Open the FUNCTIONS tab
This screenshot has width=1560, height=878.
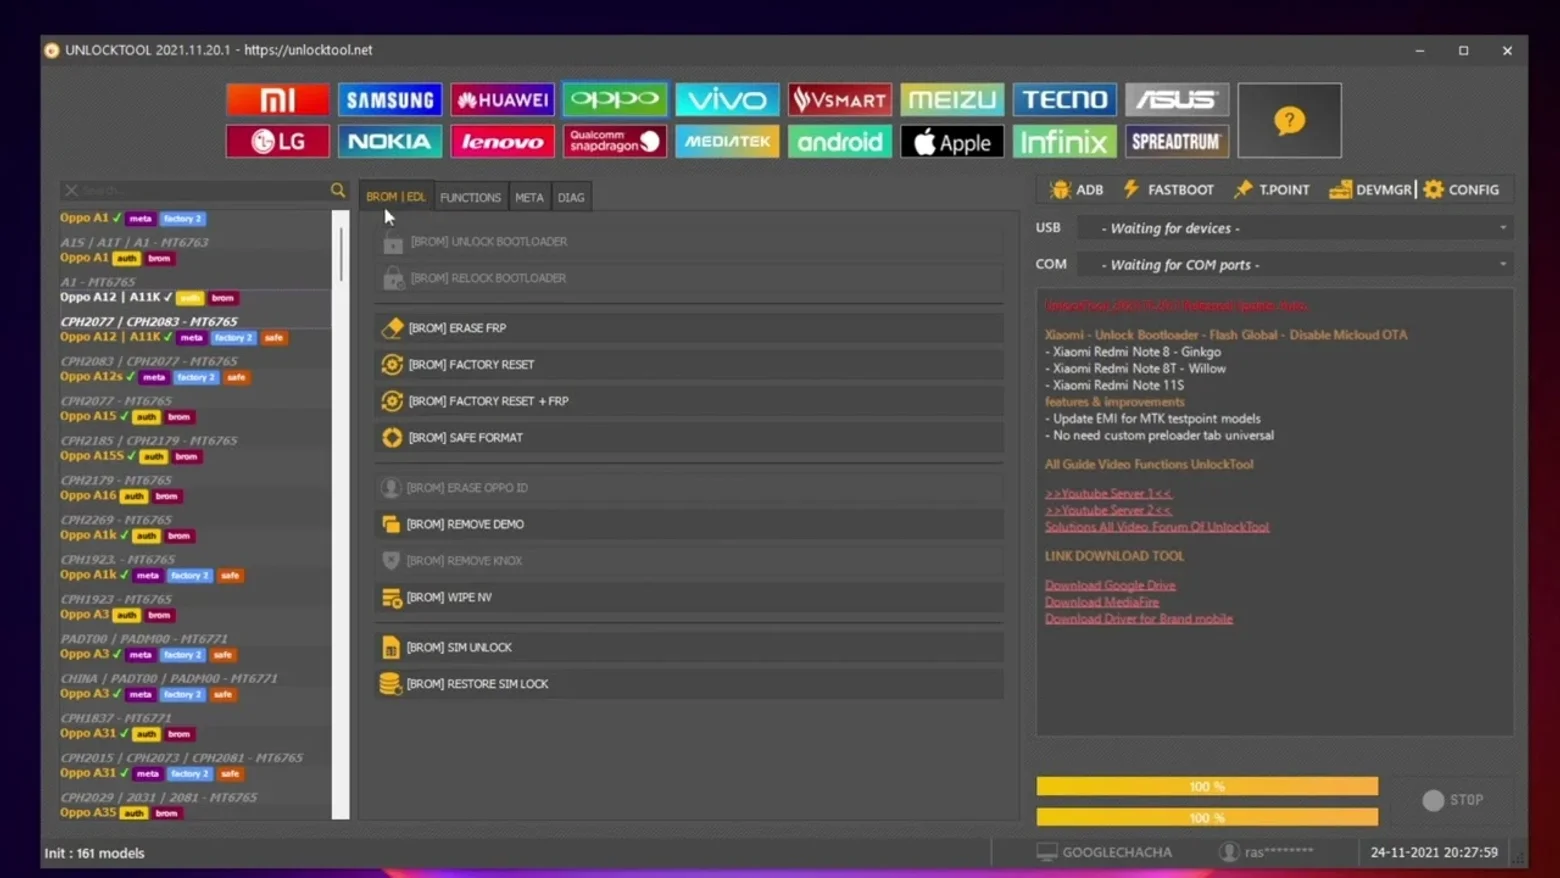(x=470, y=197)
